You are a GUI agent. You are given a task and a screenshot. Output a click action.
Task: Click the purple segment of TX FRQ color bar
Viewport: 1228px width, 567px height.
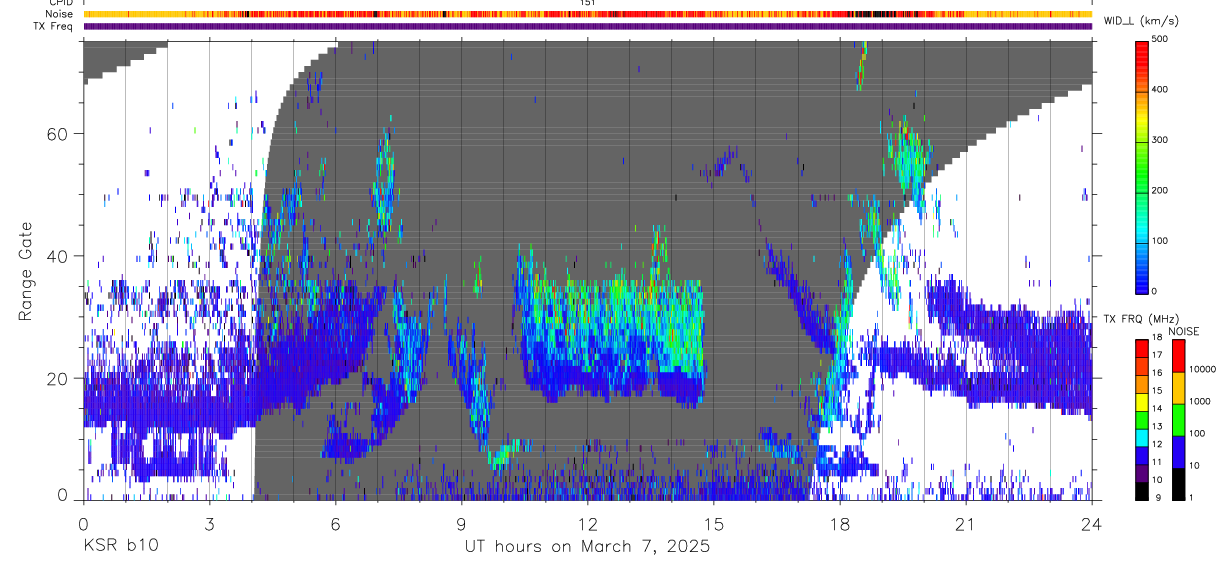[1142, 473]
